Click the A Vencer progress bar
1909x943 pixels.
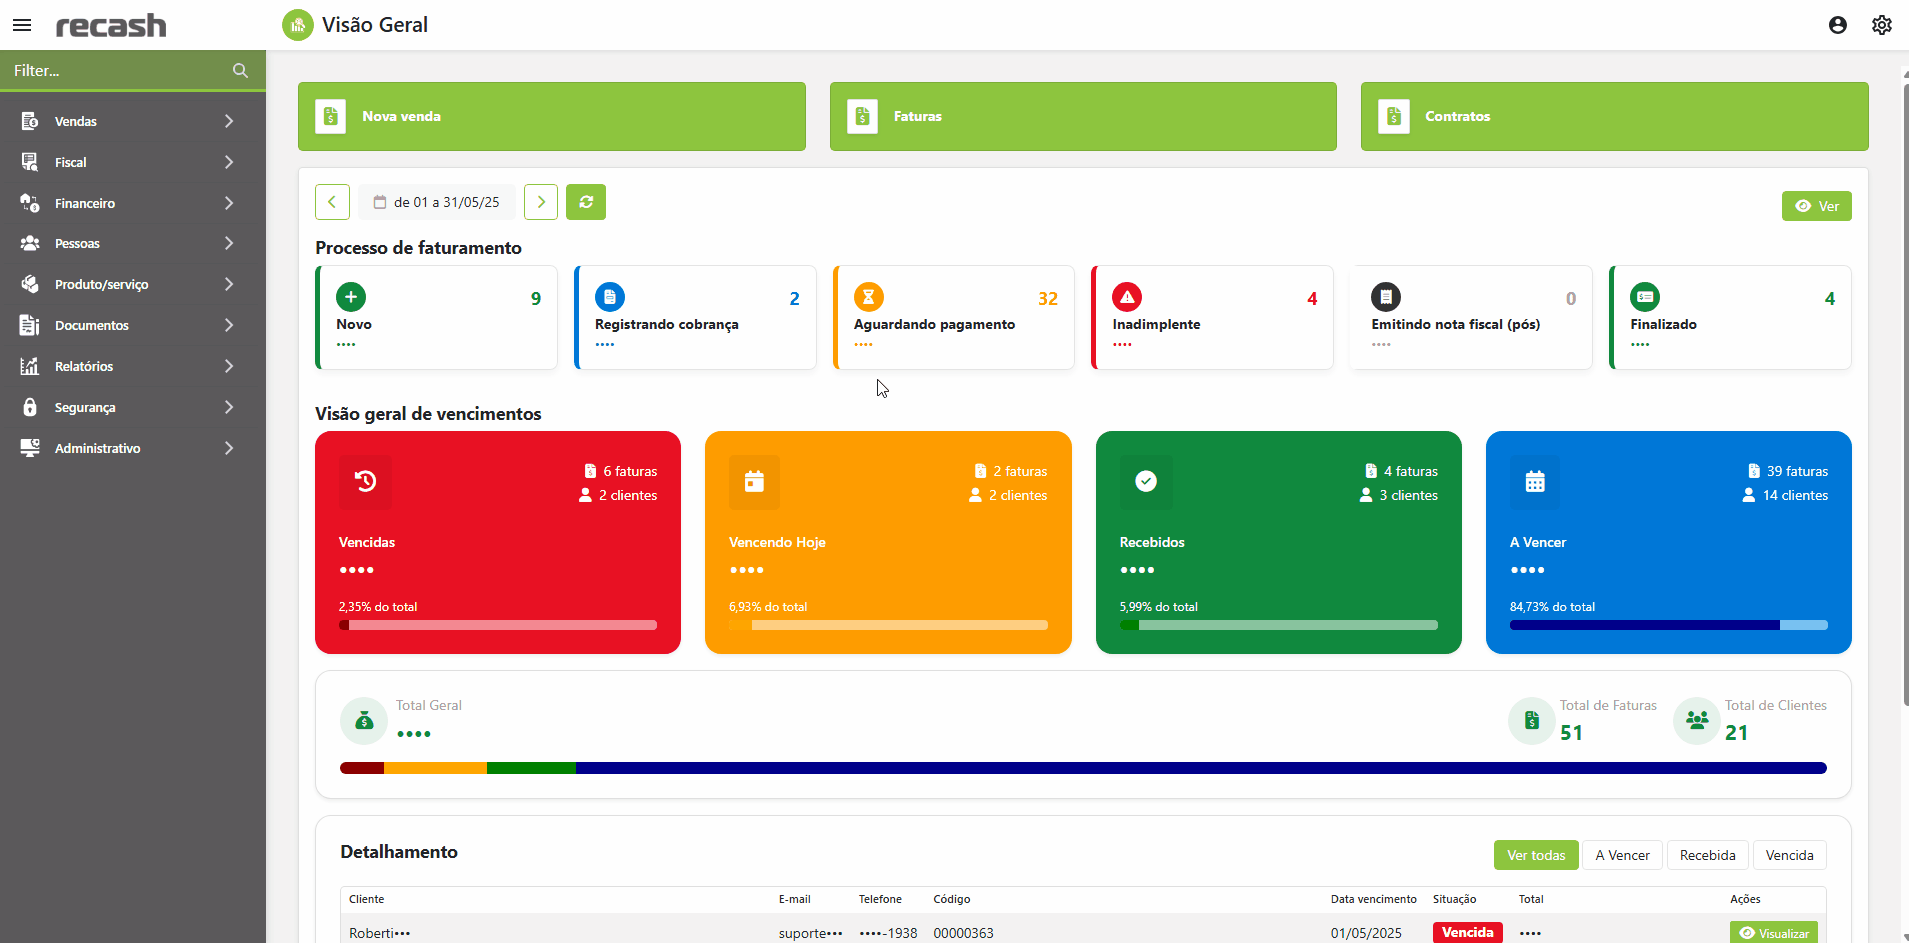tap(1668, 625)
